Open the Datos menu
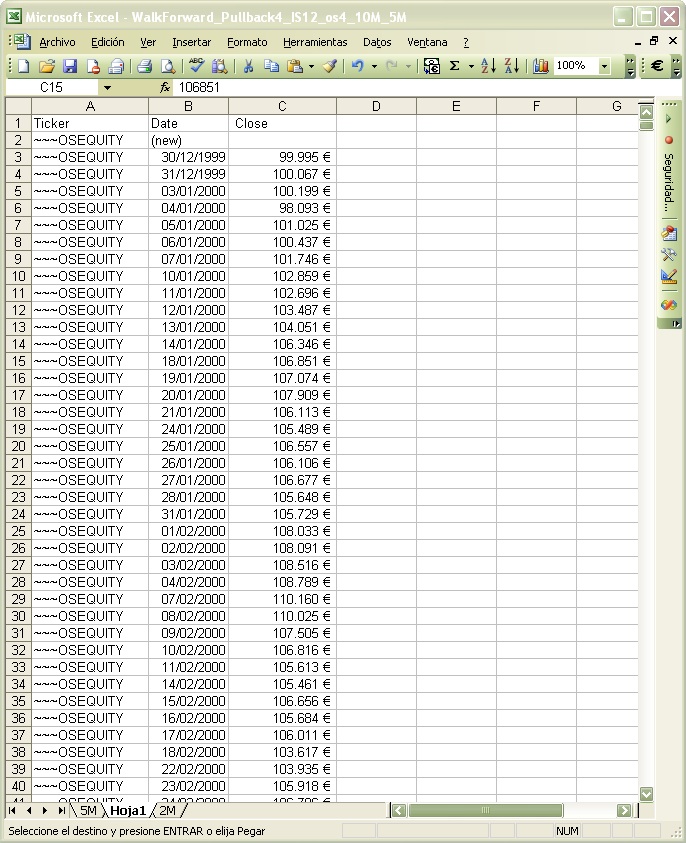The height and width of the screenshot is (843, 686). [x=377, y=42]
